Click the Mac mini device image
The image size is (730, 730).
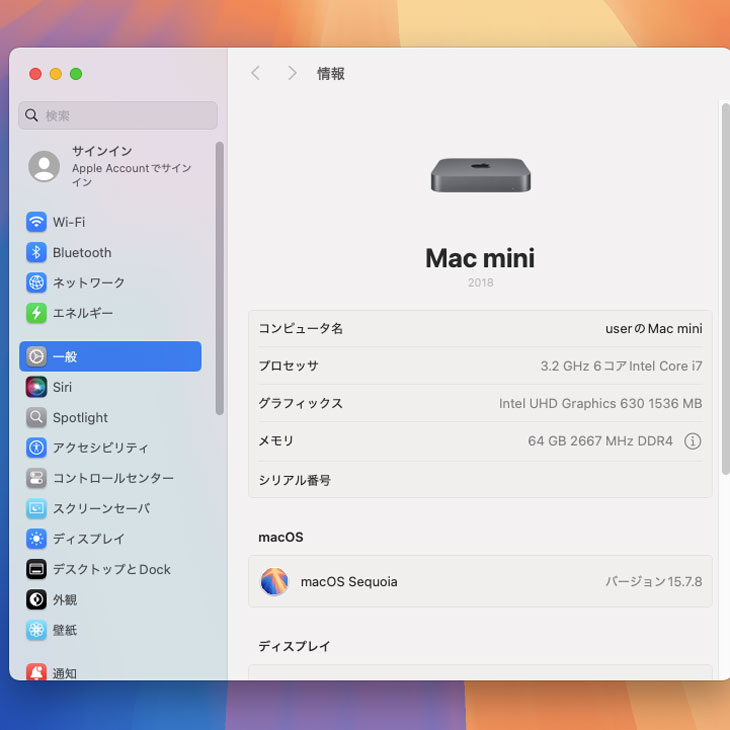(480, 175)
